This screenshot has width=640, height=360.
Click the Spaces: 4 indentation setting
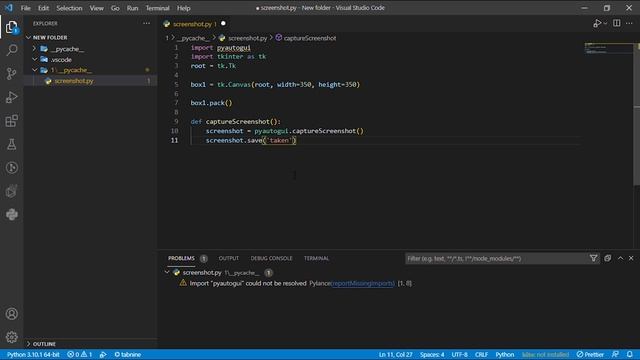(x=432, y=355)
